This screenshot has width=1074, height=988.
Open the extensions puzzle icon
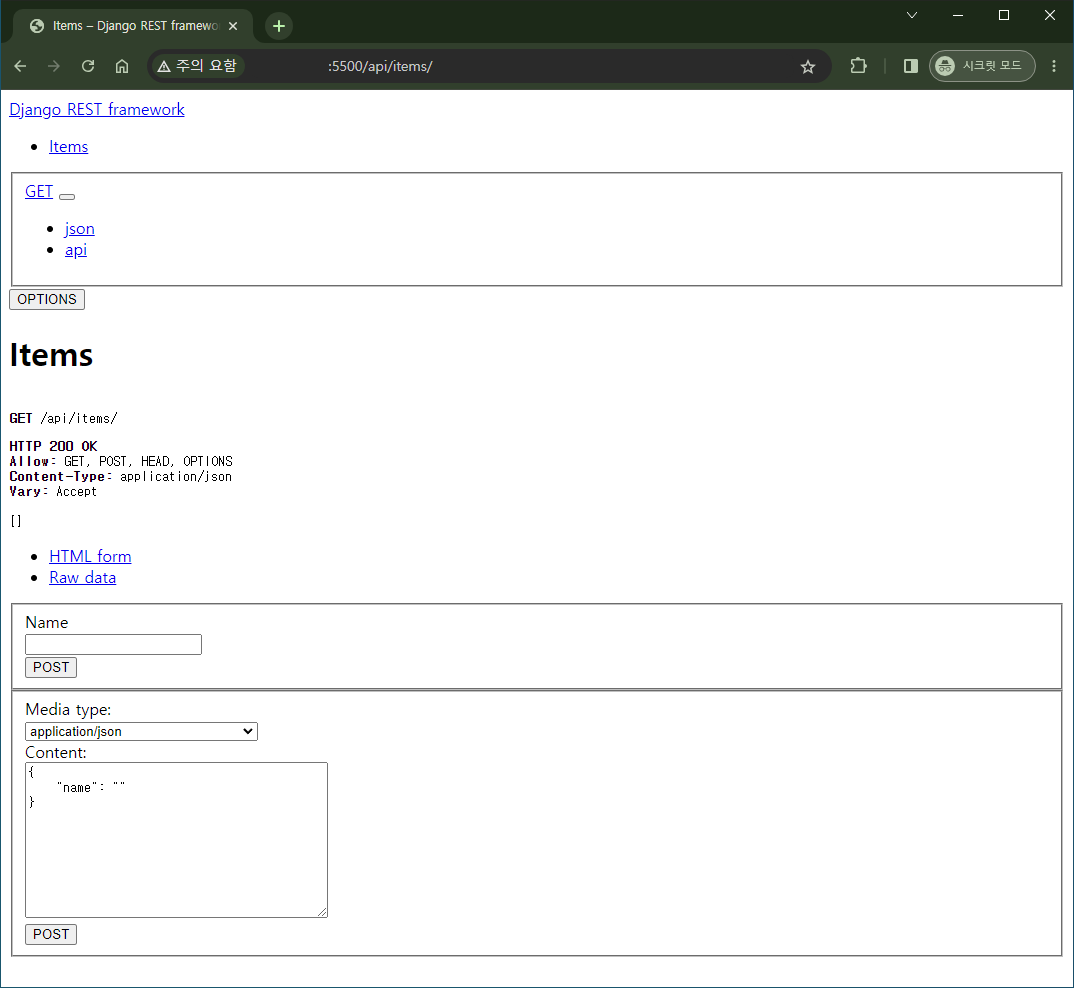(858, 66)
